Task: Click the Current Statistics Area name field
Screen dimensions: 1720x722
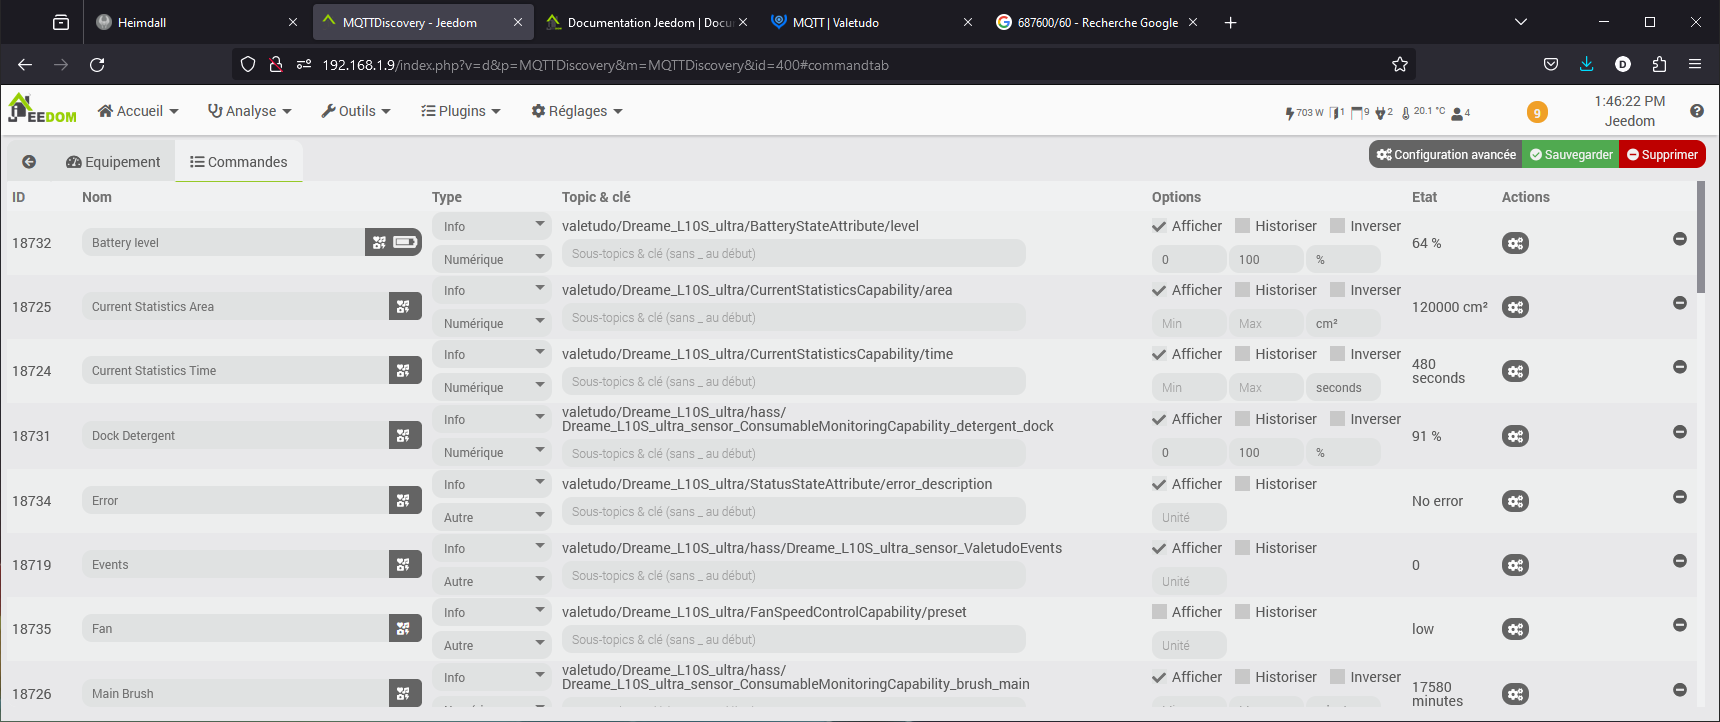Action: [236, 307]
